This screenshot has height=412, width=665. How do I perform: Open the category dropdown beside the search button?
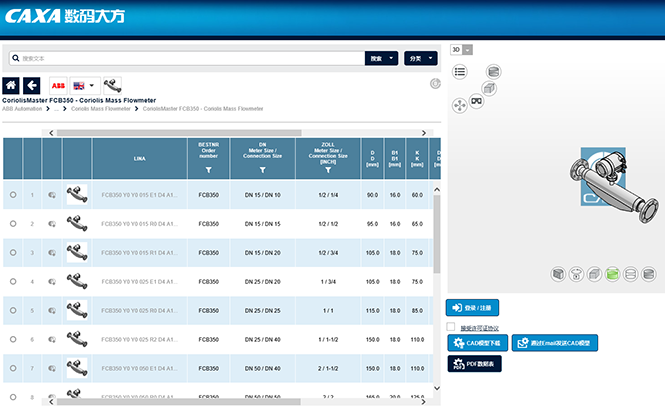[x=421, y=58]
